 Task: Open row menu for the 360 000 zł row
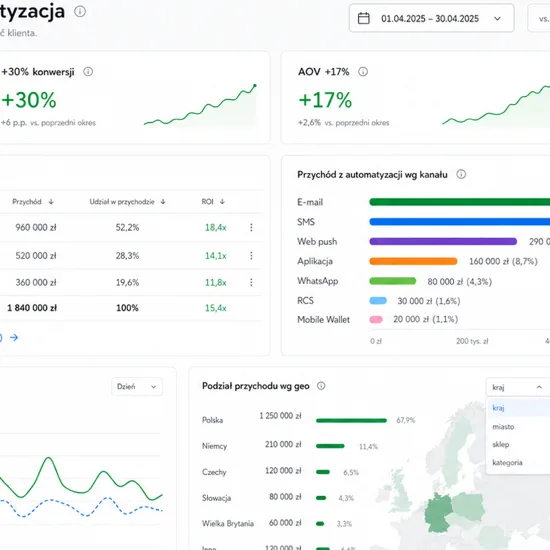tap(251, 282)
